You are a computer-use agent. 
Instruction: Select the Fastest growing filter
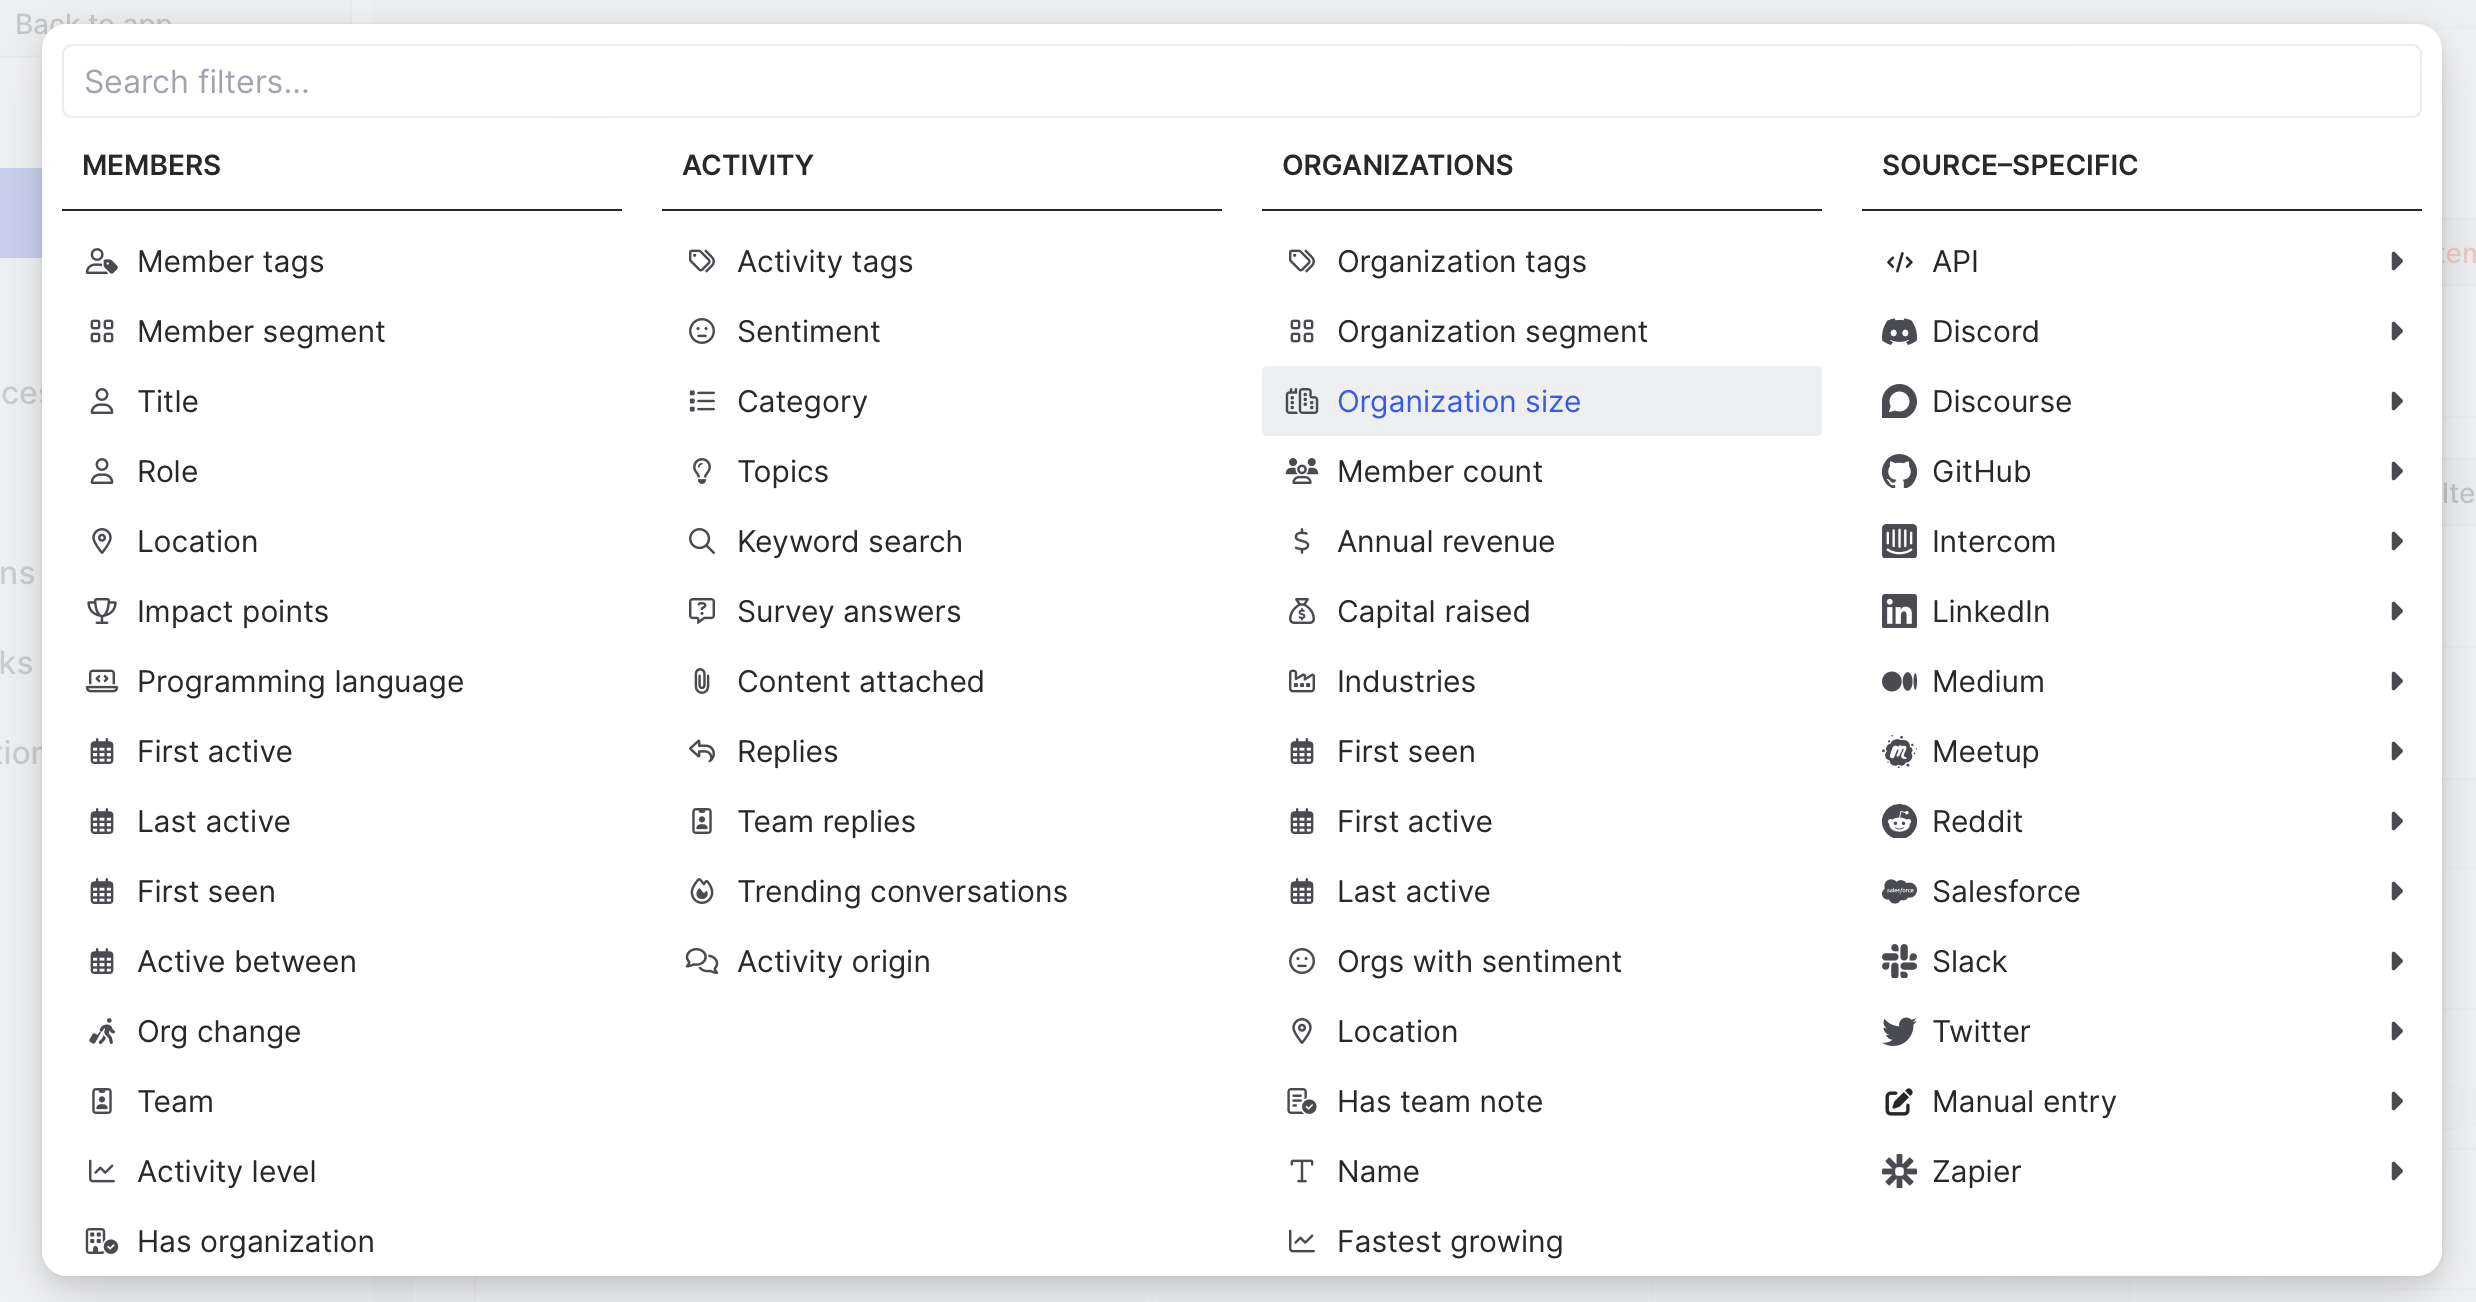point(1449,1241)
